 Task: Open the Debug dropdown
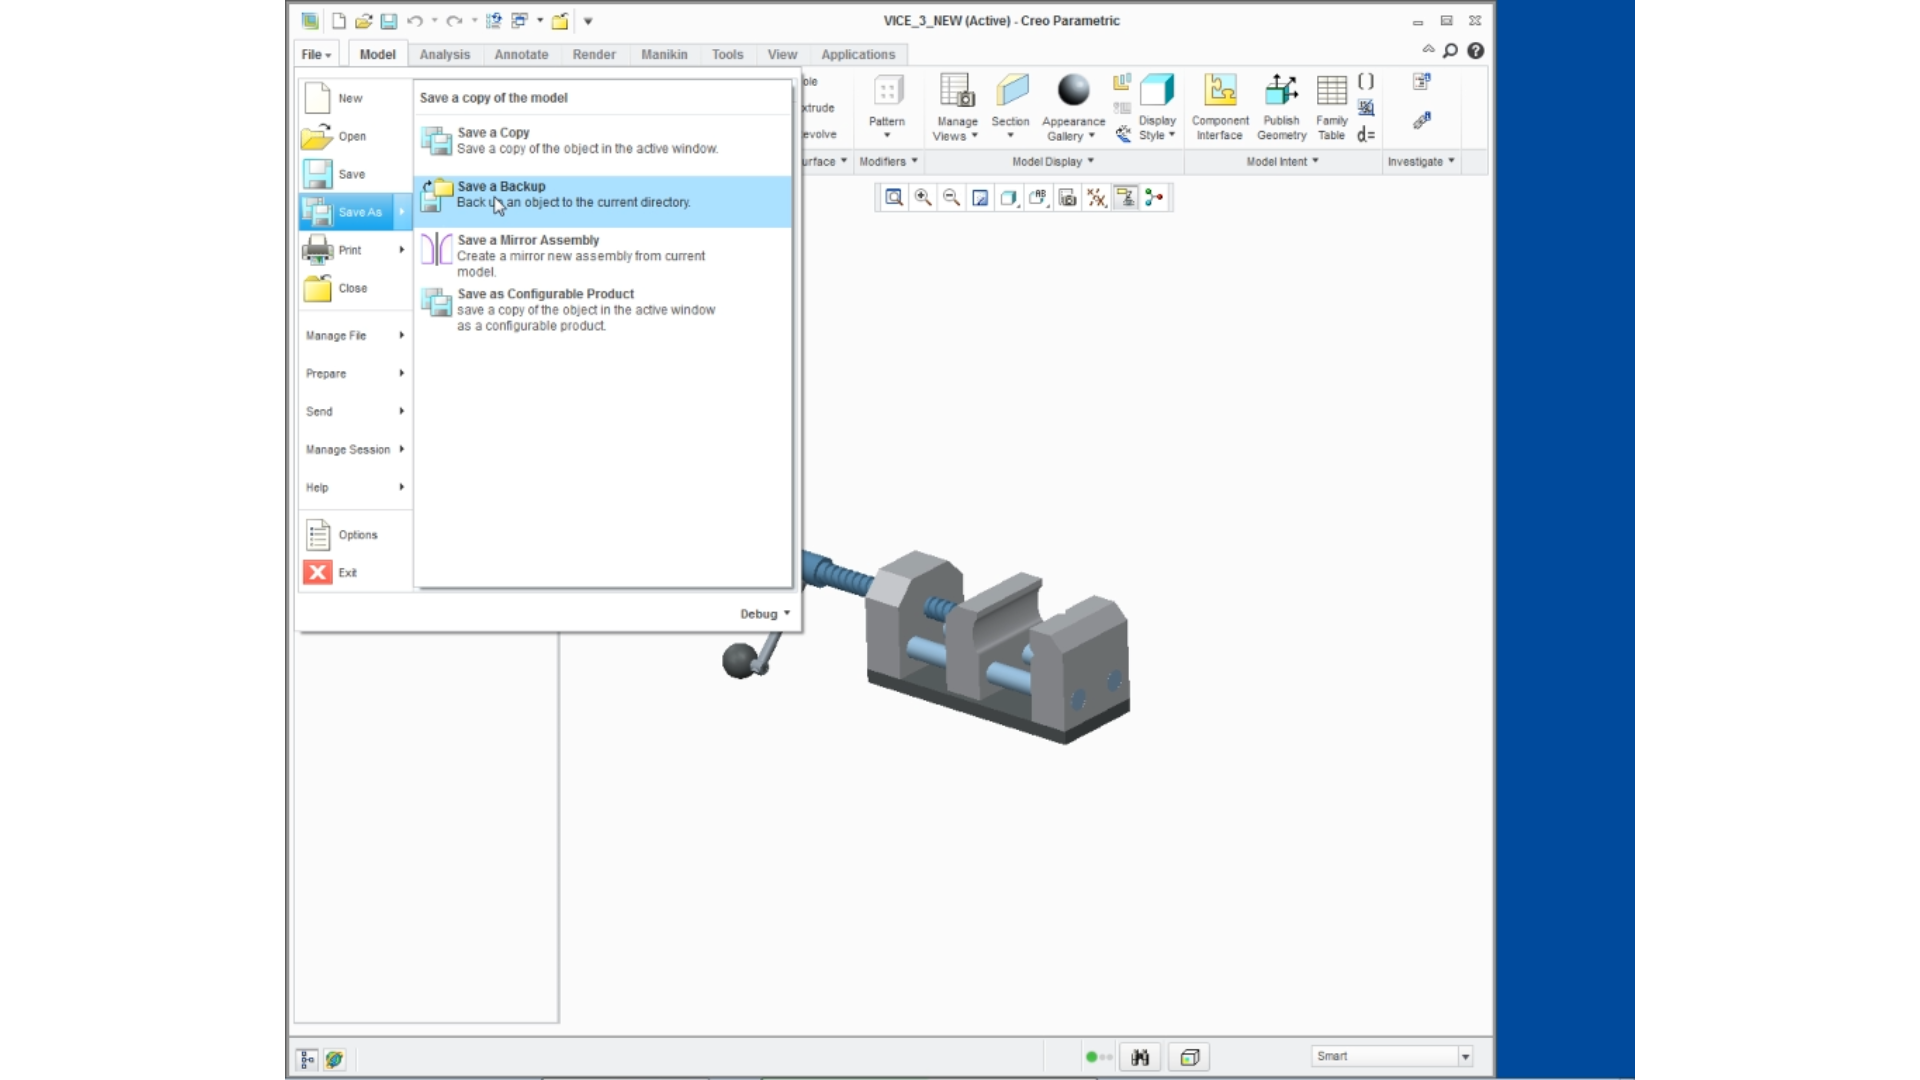click(x=765, y=614)
